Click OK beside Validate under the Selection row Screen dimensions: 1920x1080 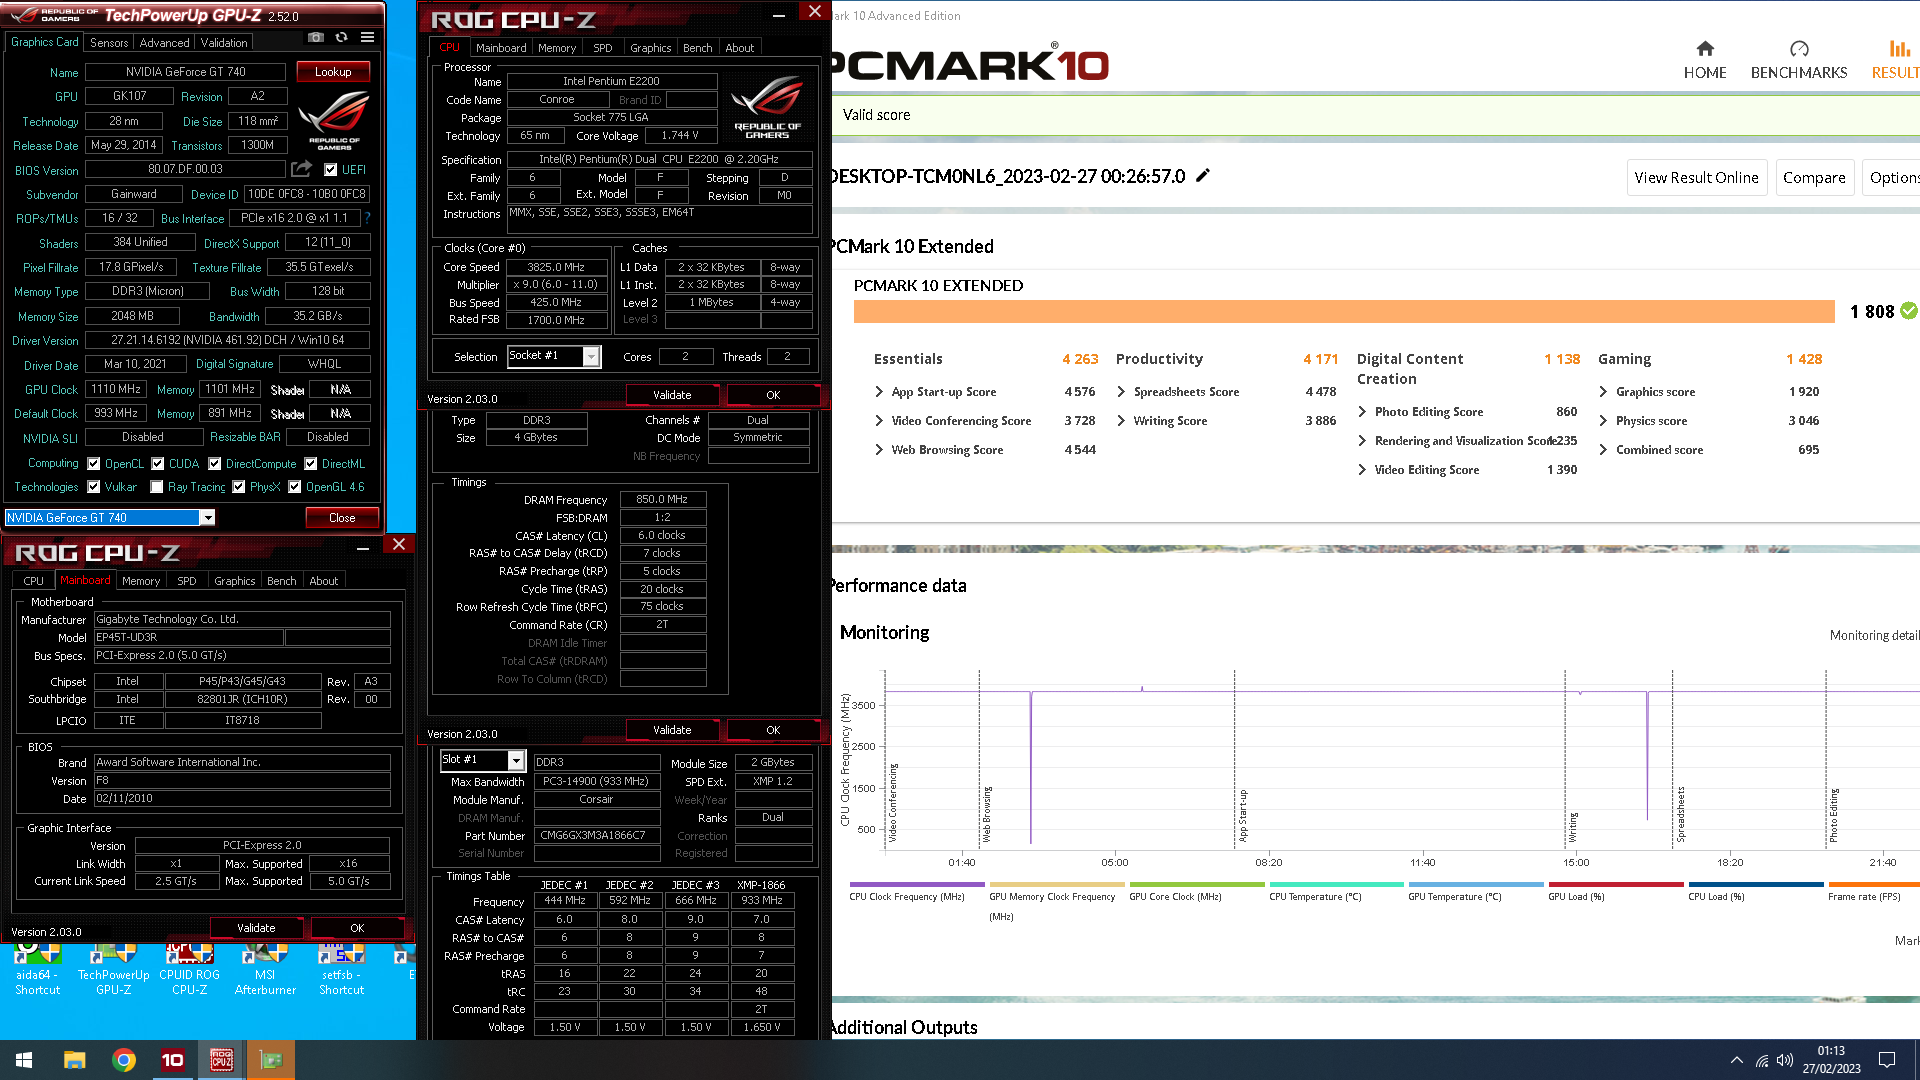[773, 395]
